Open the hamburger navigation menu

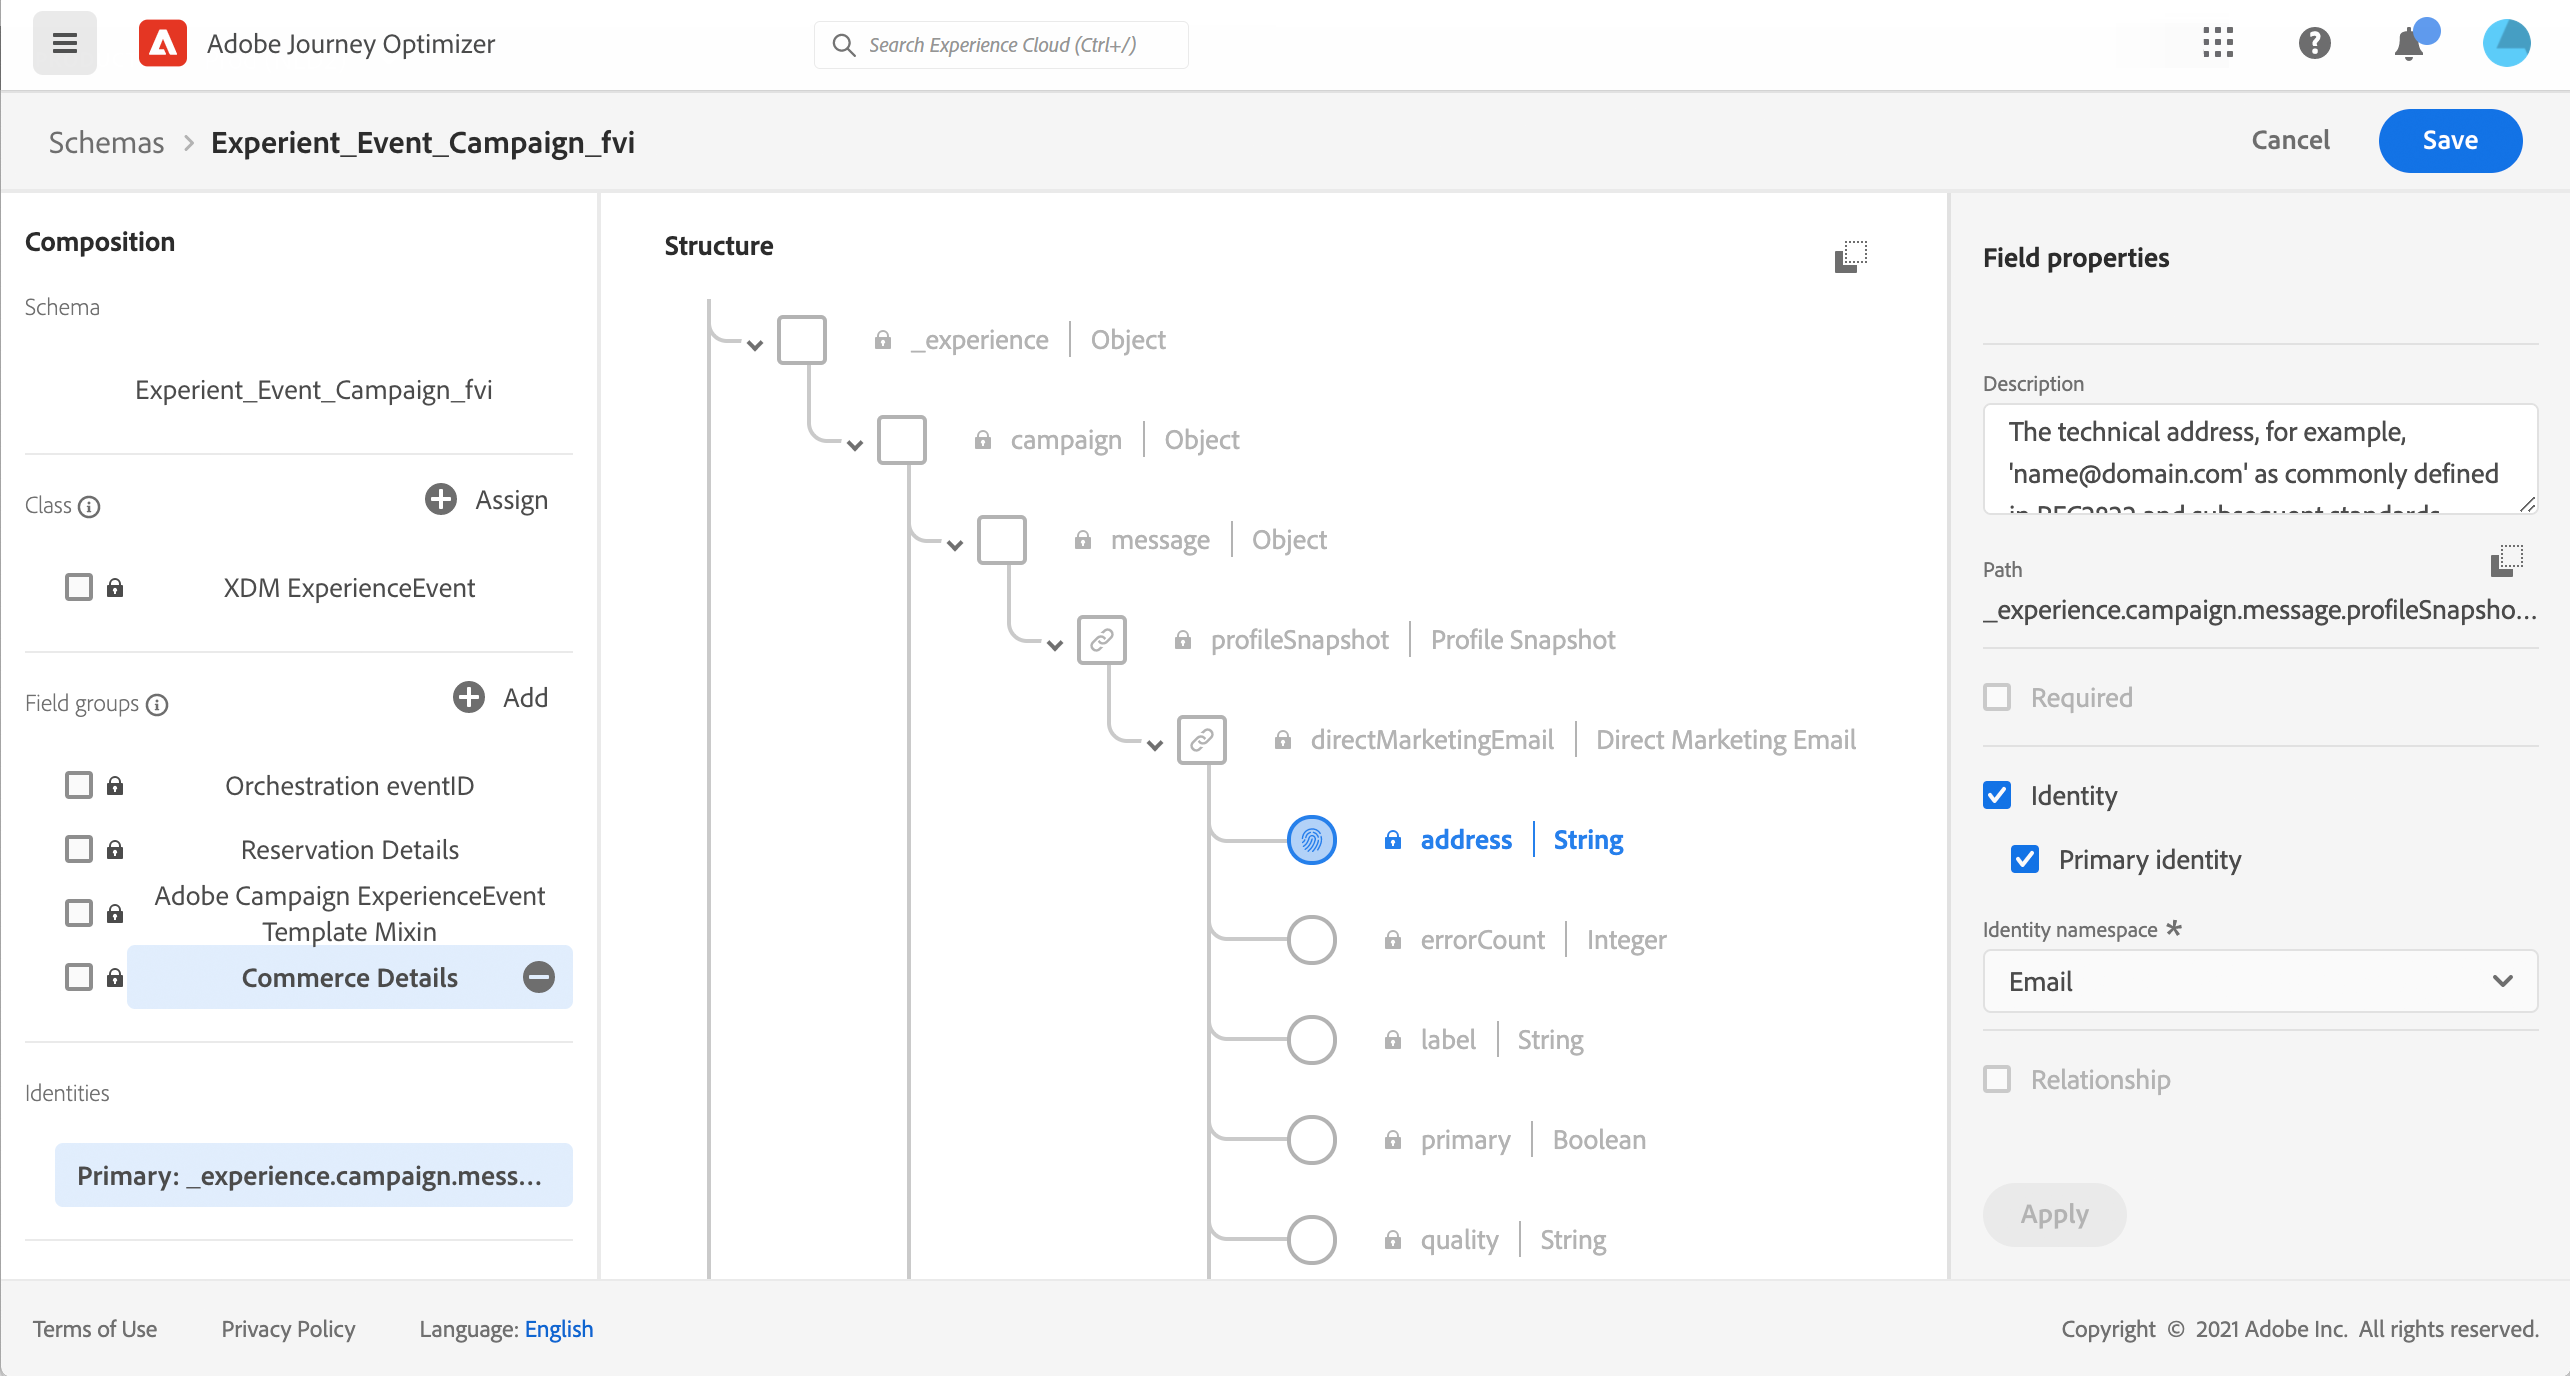[65, 43]
